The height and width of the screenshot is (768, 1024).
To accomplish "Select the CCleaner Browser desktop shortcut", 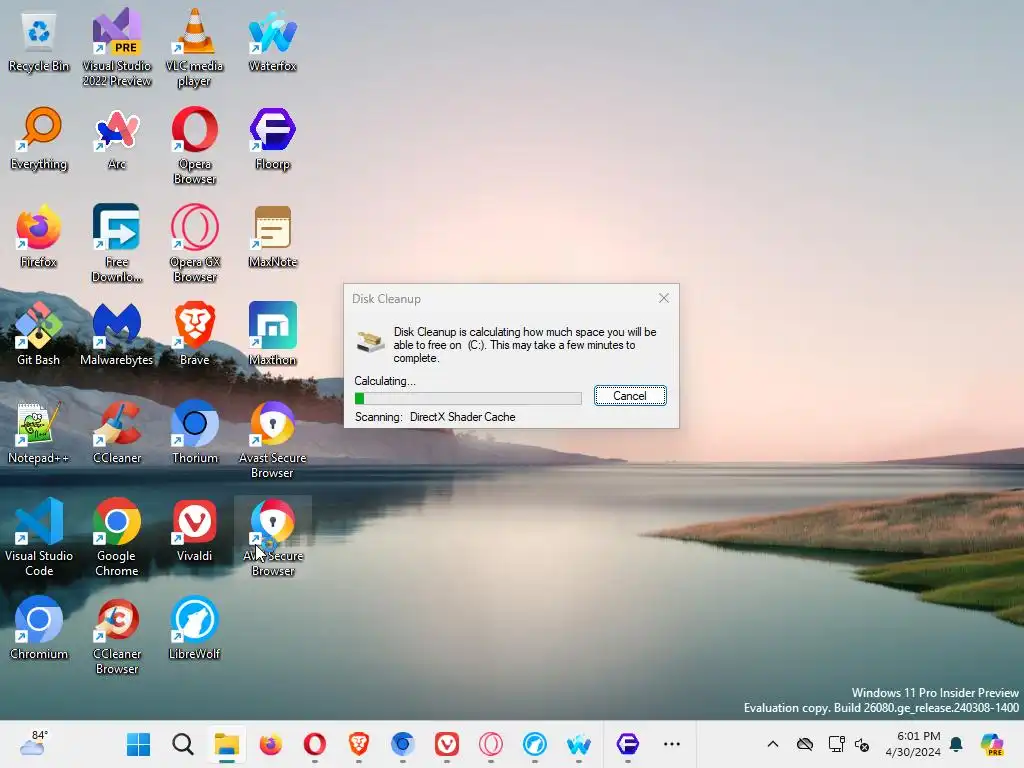I will pos(117,635).
